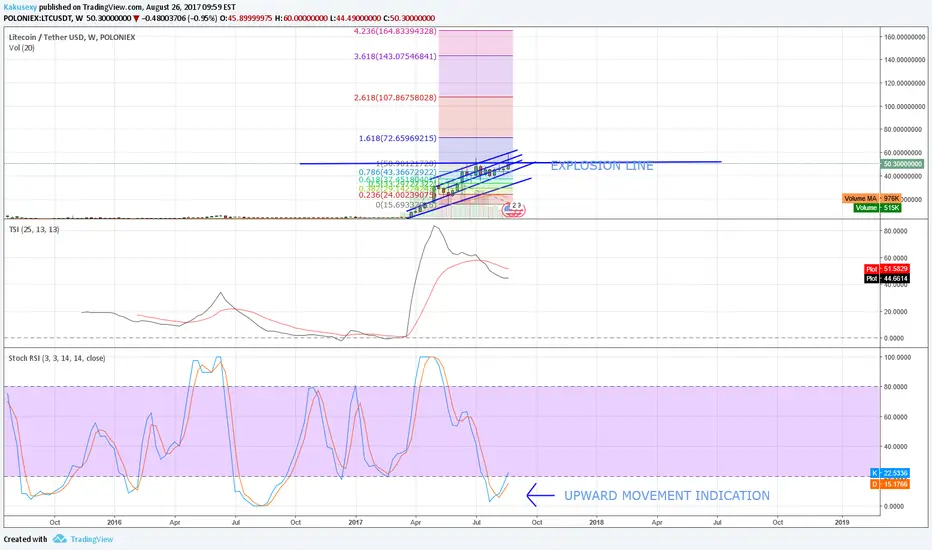Select the 0.786(43.36672922) Fibonacci label

click(x=398, y=172)
